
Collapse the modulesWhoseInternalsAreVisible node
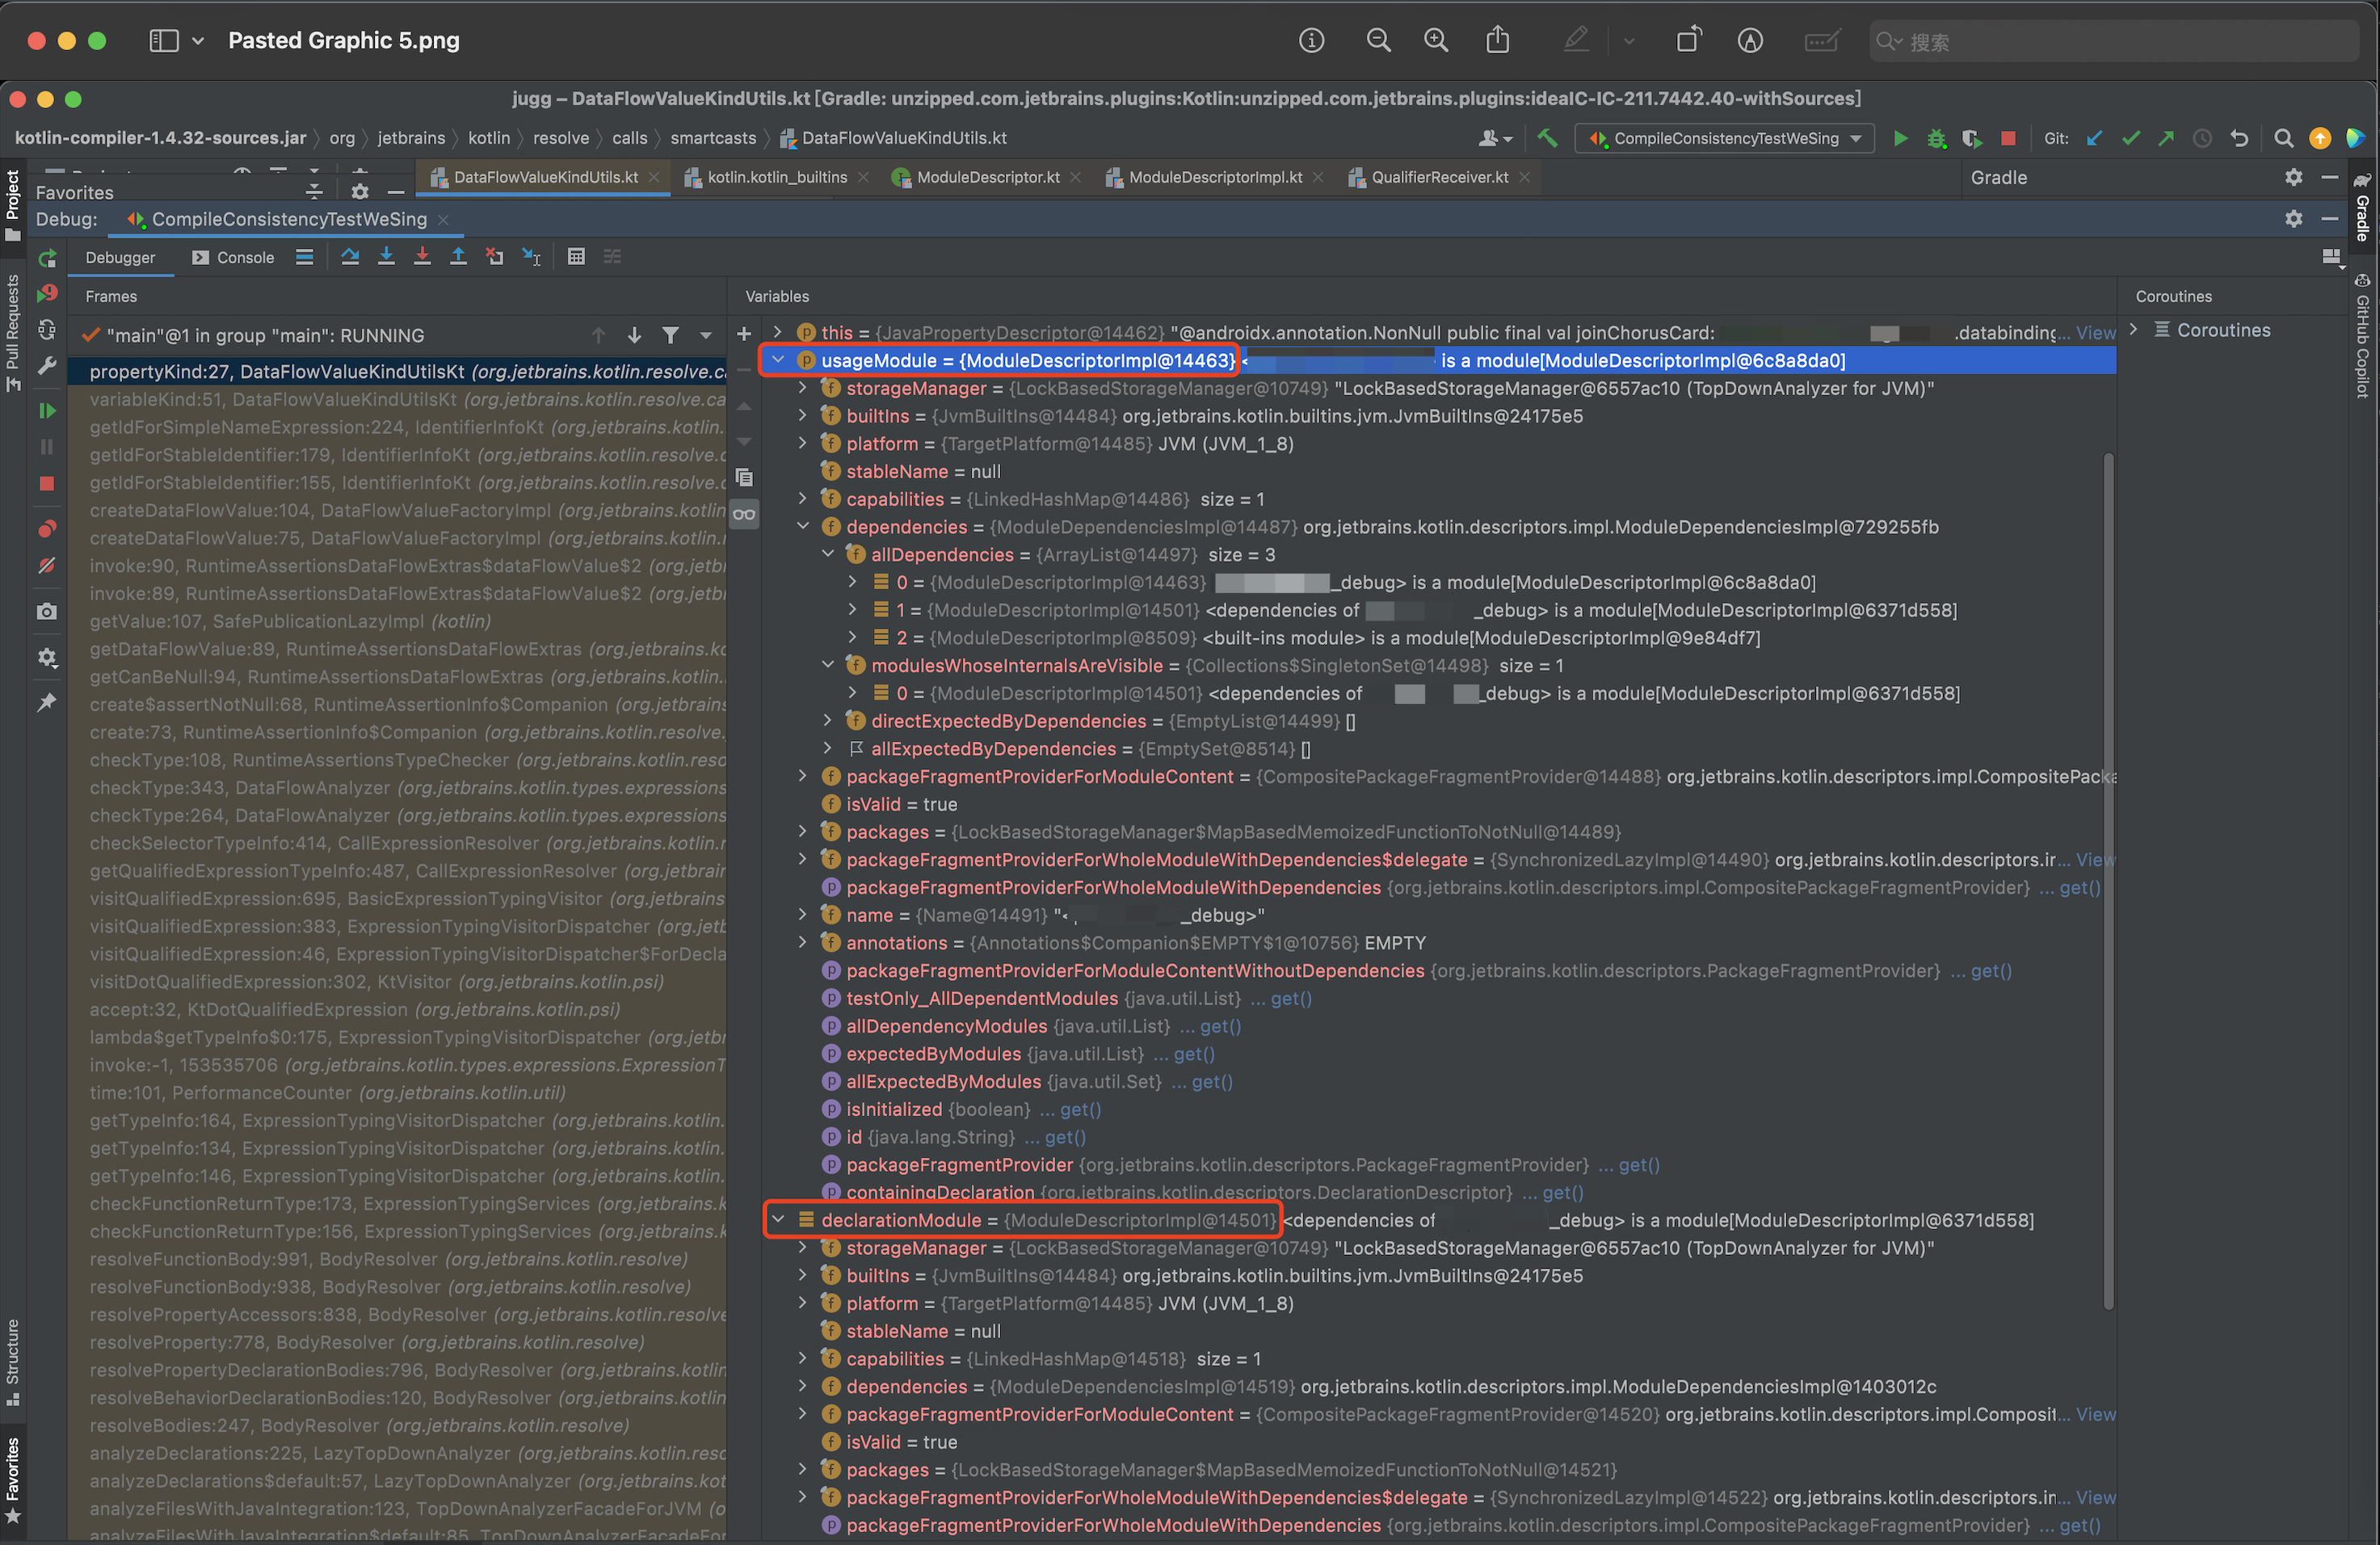(x=828, y=664)
